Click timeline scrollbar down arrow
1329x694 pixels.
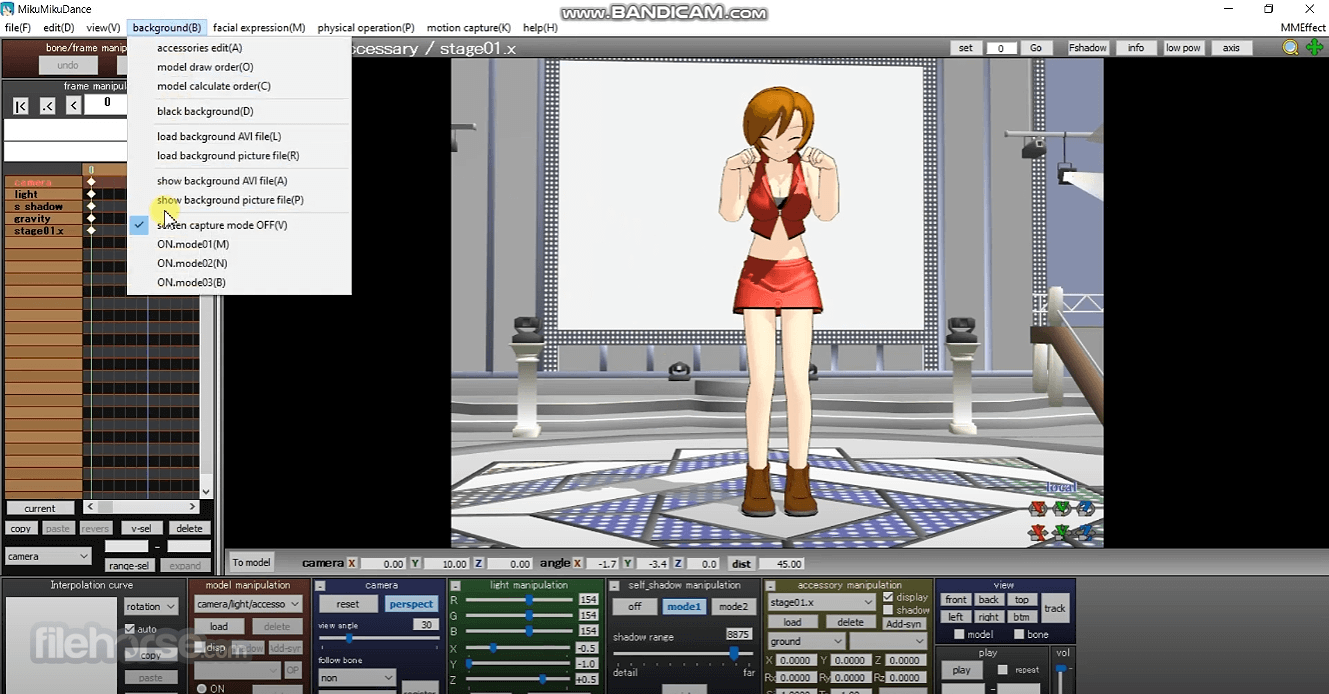click(x=207, y=491)
